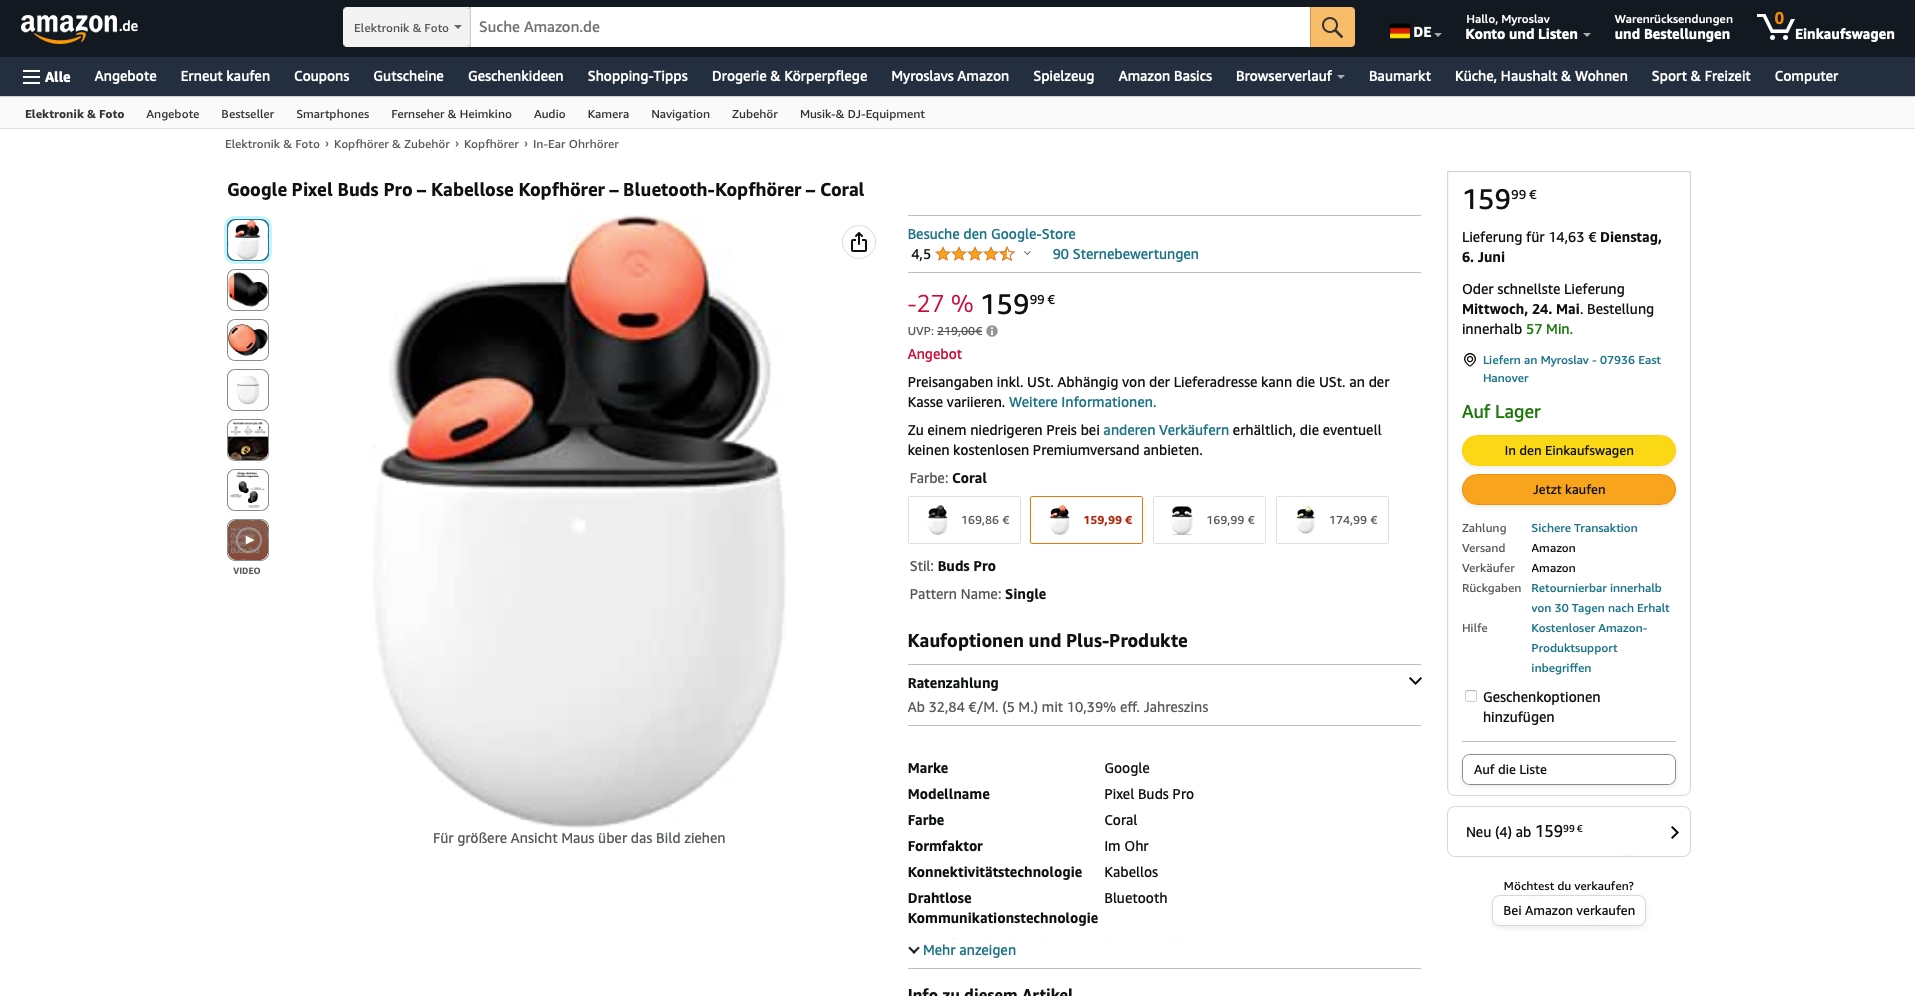Click the Suche Amazon.de search field
Screen dimensions: 1915x996
tap(889, 27)
